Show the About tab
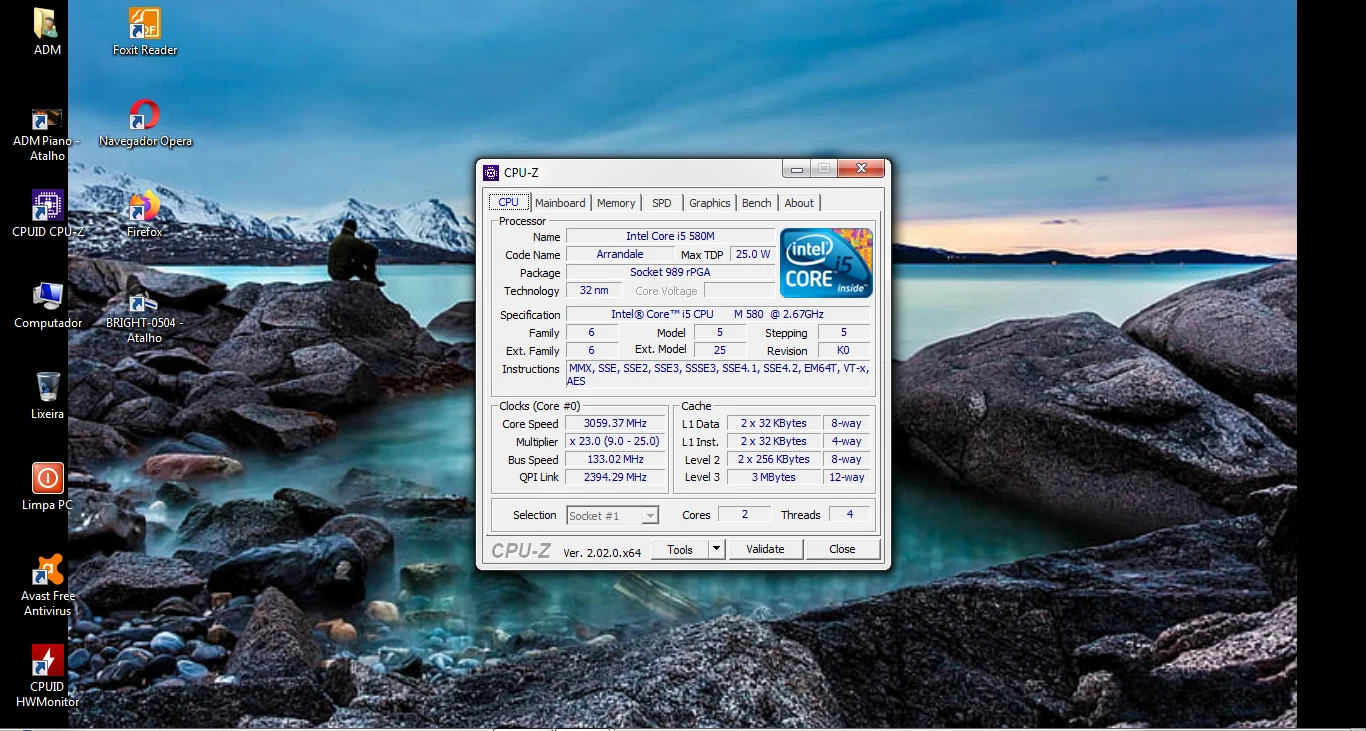The image size is (1366, 731). point(799,203)
